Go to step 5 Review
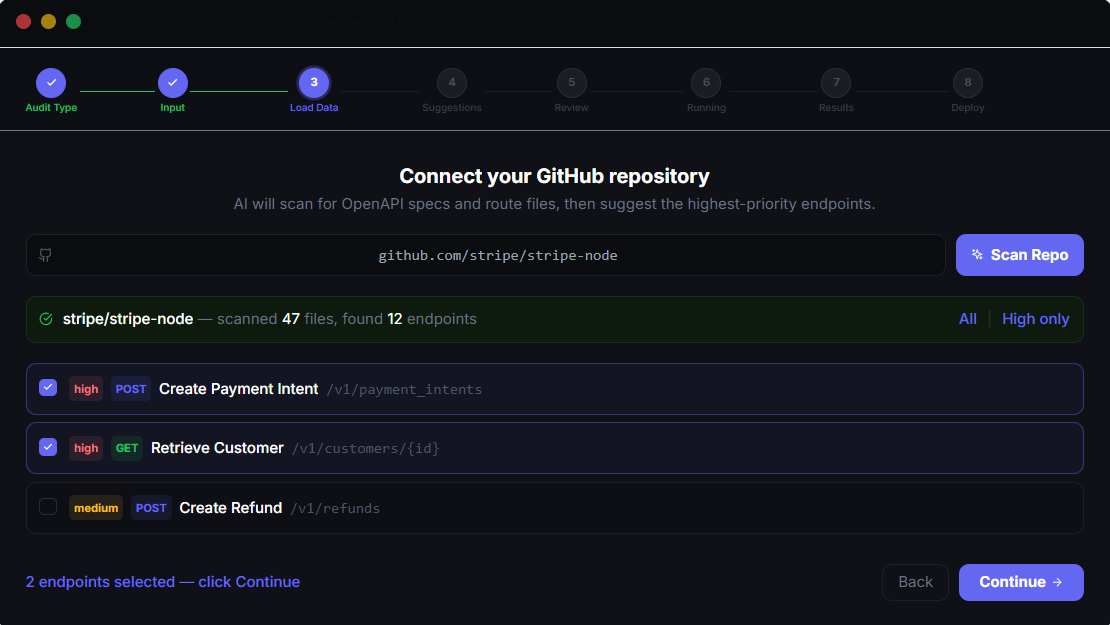This screenshot has width=1110, height=625. 571,83
